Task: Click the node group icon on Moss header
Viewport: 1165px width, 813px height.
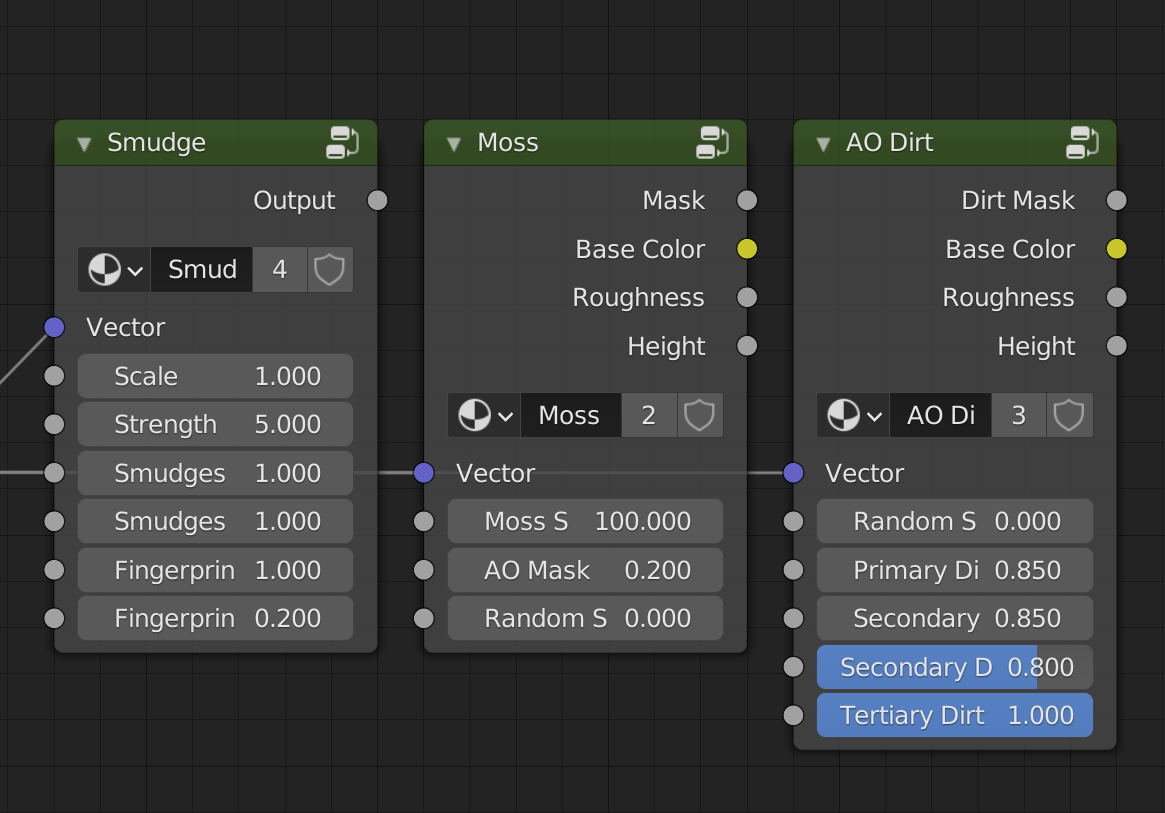Action: click(x=712, y=142)
